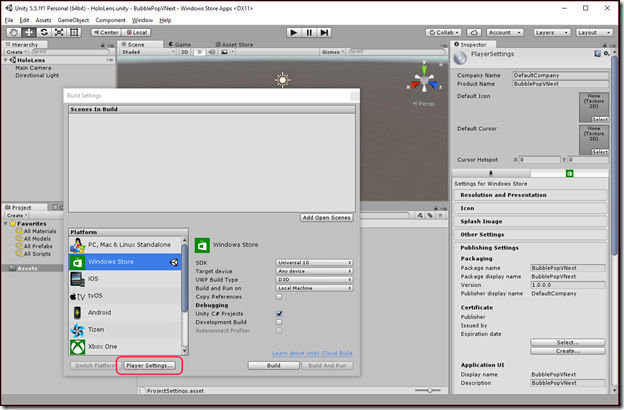Click the Player Settings button
This screenshot has height=410, width=624.
coord(149,365)
